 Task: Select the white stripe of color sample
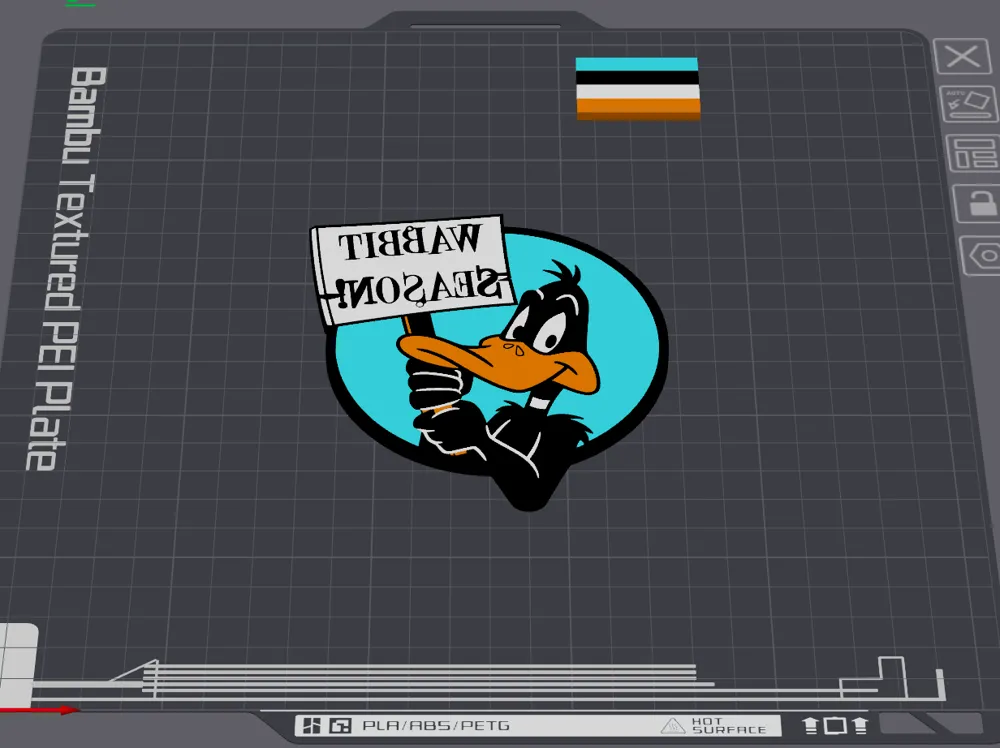click(x=638, y=92)
